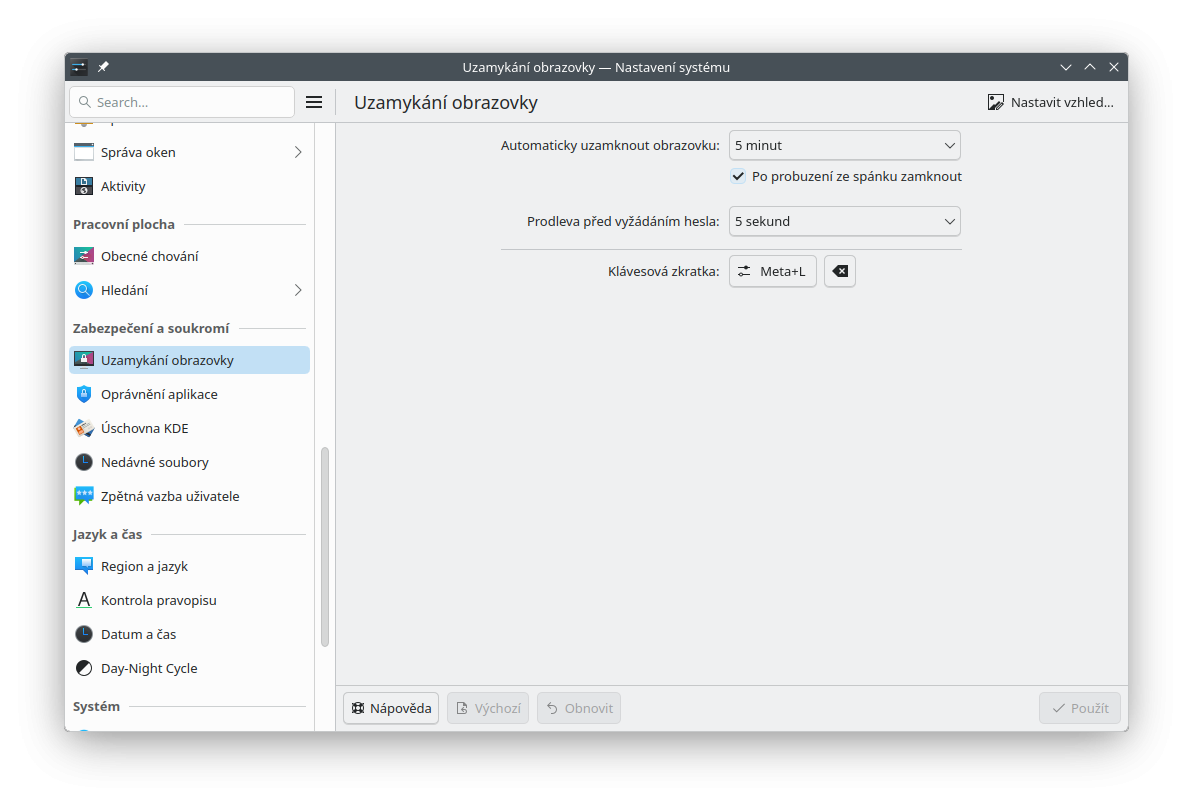
Task: Click the Nápověda help button
Action: coord(391,708)
